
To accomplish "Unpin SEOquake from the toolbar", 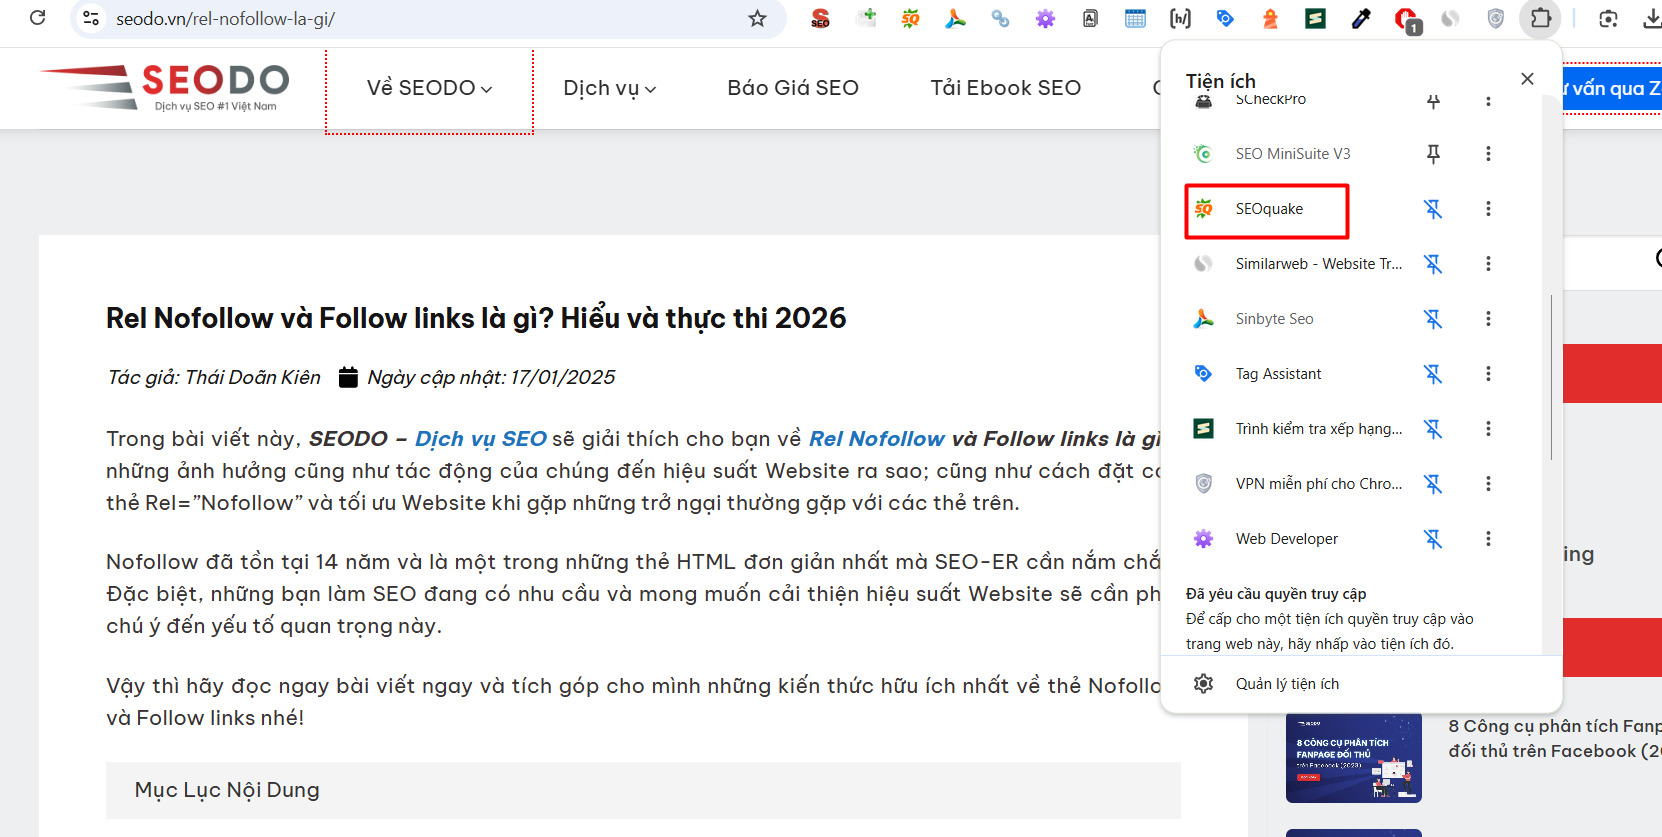I will [x=1433, y=209].
